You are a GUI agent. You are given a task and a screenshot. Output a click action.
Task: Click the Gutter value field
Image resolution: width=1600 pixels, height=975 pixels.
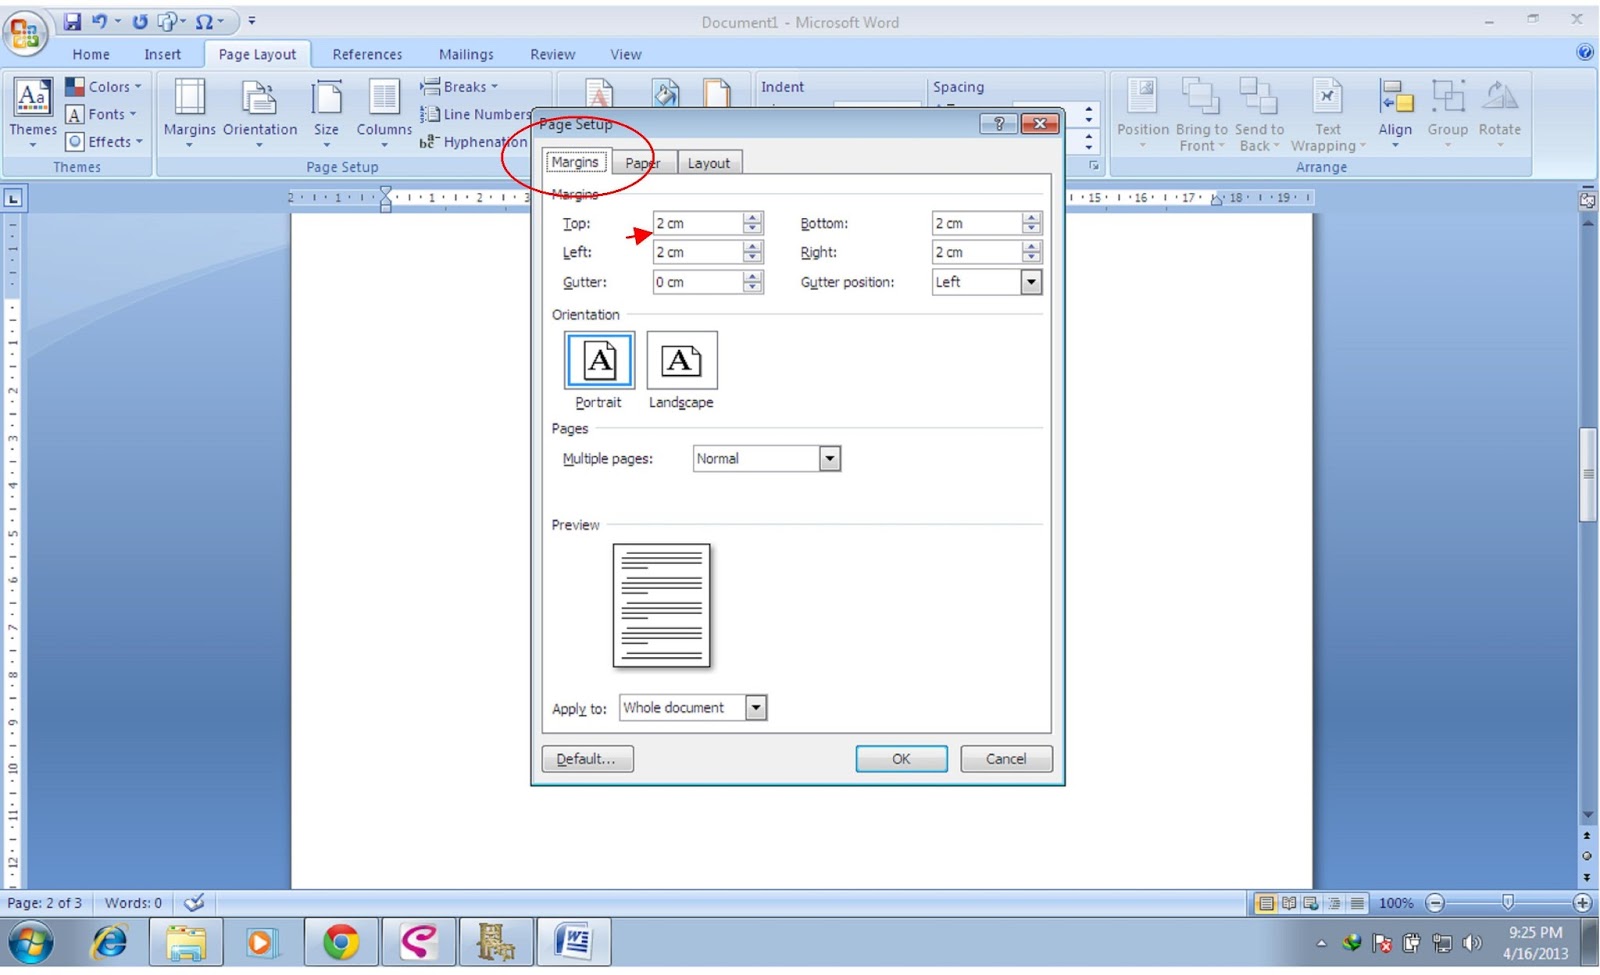tap(698, 282)
